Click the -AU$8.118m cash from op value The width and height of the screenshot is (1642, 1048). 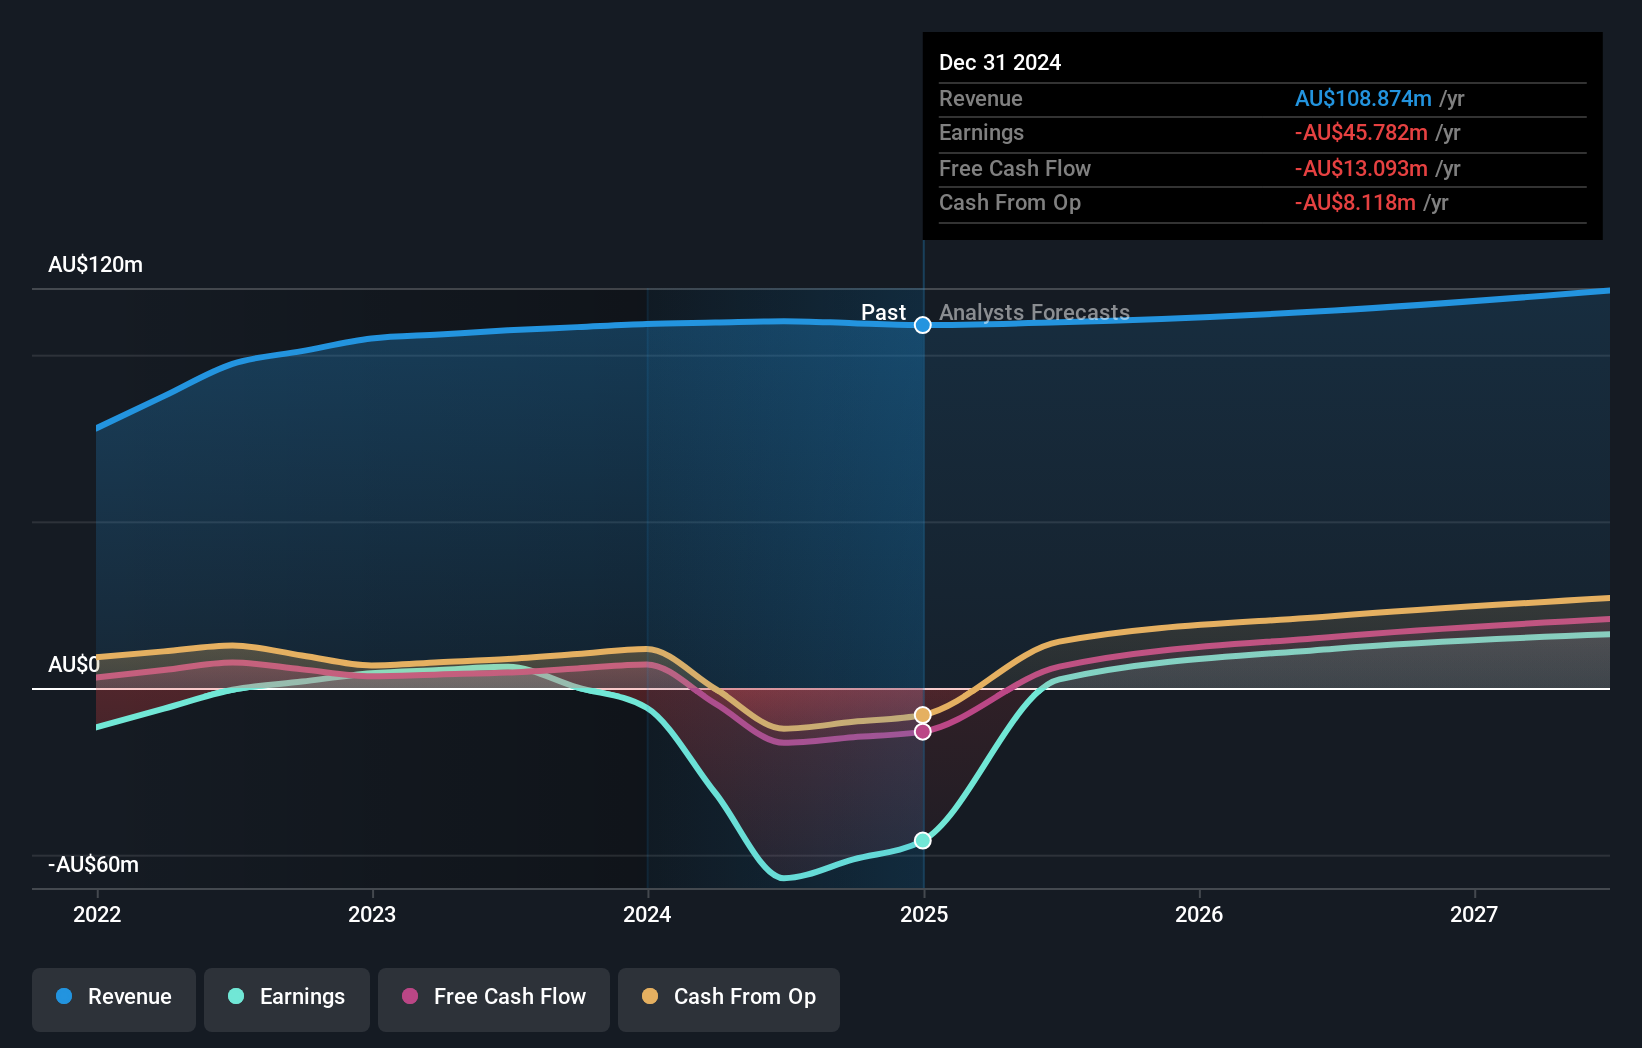1355,203
